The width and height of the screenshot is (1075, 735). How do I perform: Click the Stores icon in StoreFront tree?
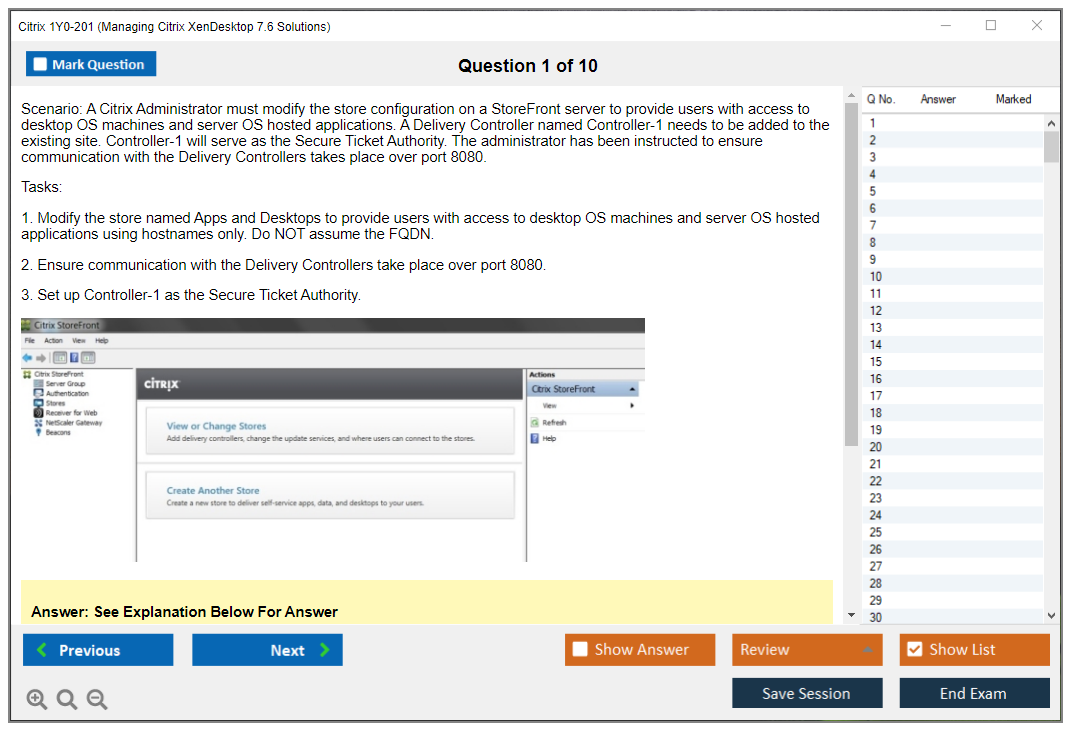pyautogui.click(x=38, y=403)
